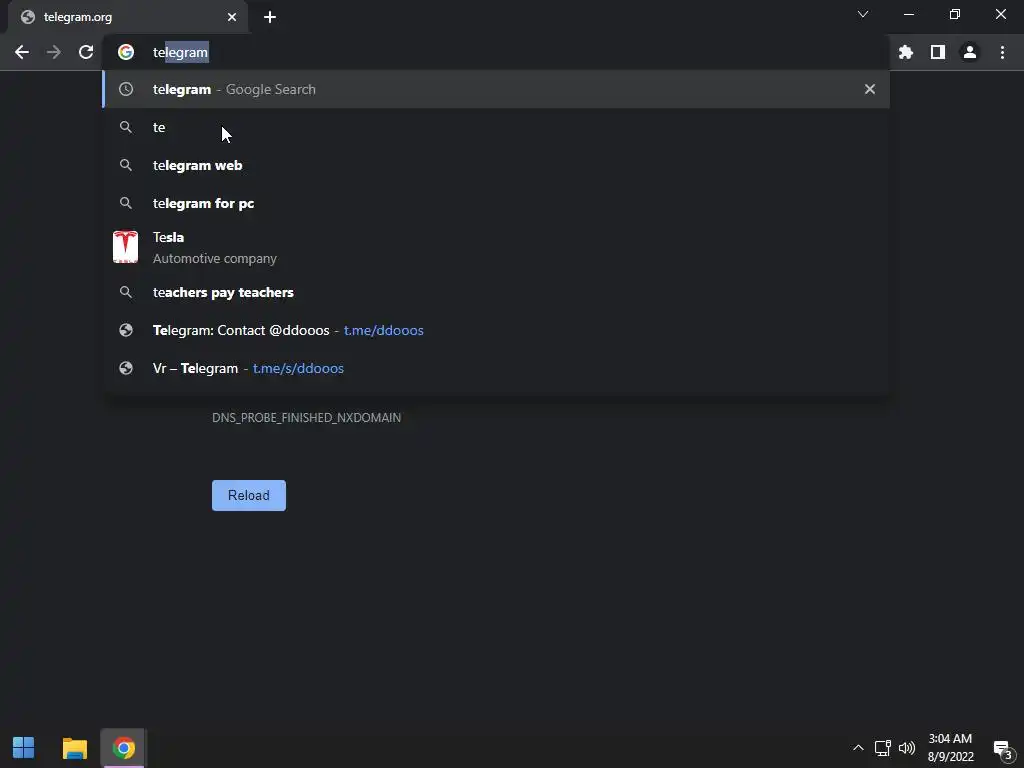Screen dimensions: 1024x768
Task: Open File Explorer from taskbar
Action: tap(74, 748)
